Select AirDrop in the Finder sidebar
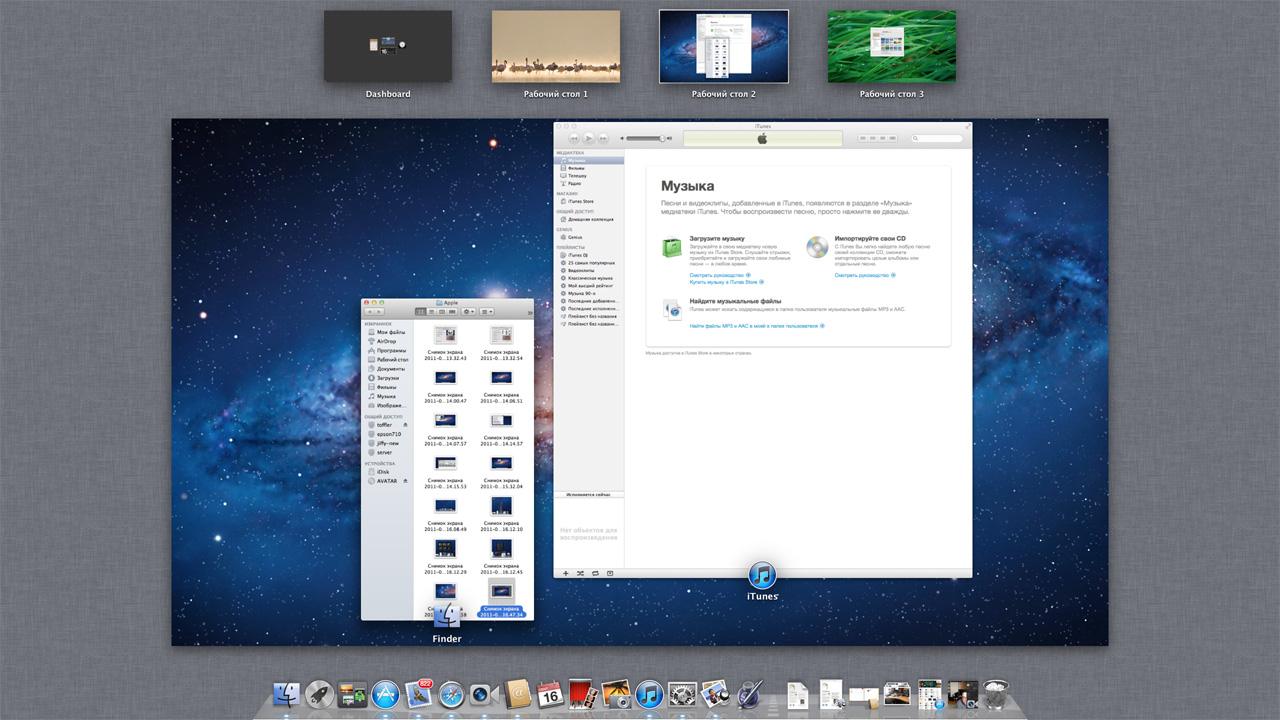 coord(386,341)
